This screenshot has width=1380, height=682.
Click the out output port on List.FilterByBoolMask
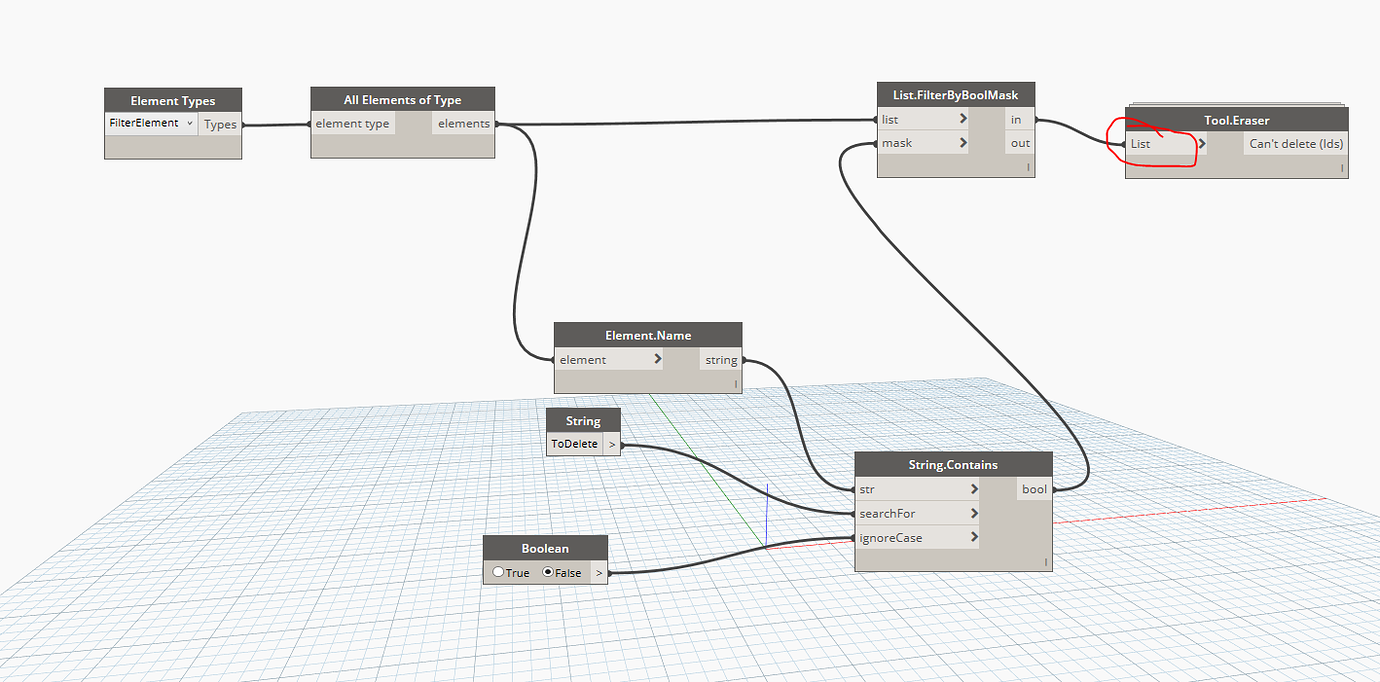1019,142
